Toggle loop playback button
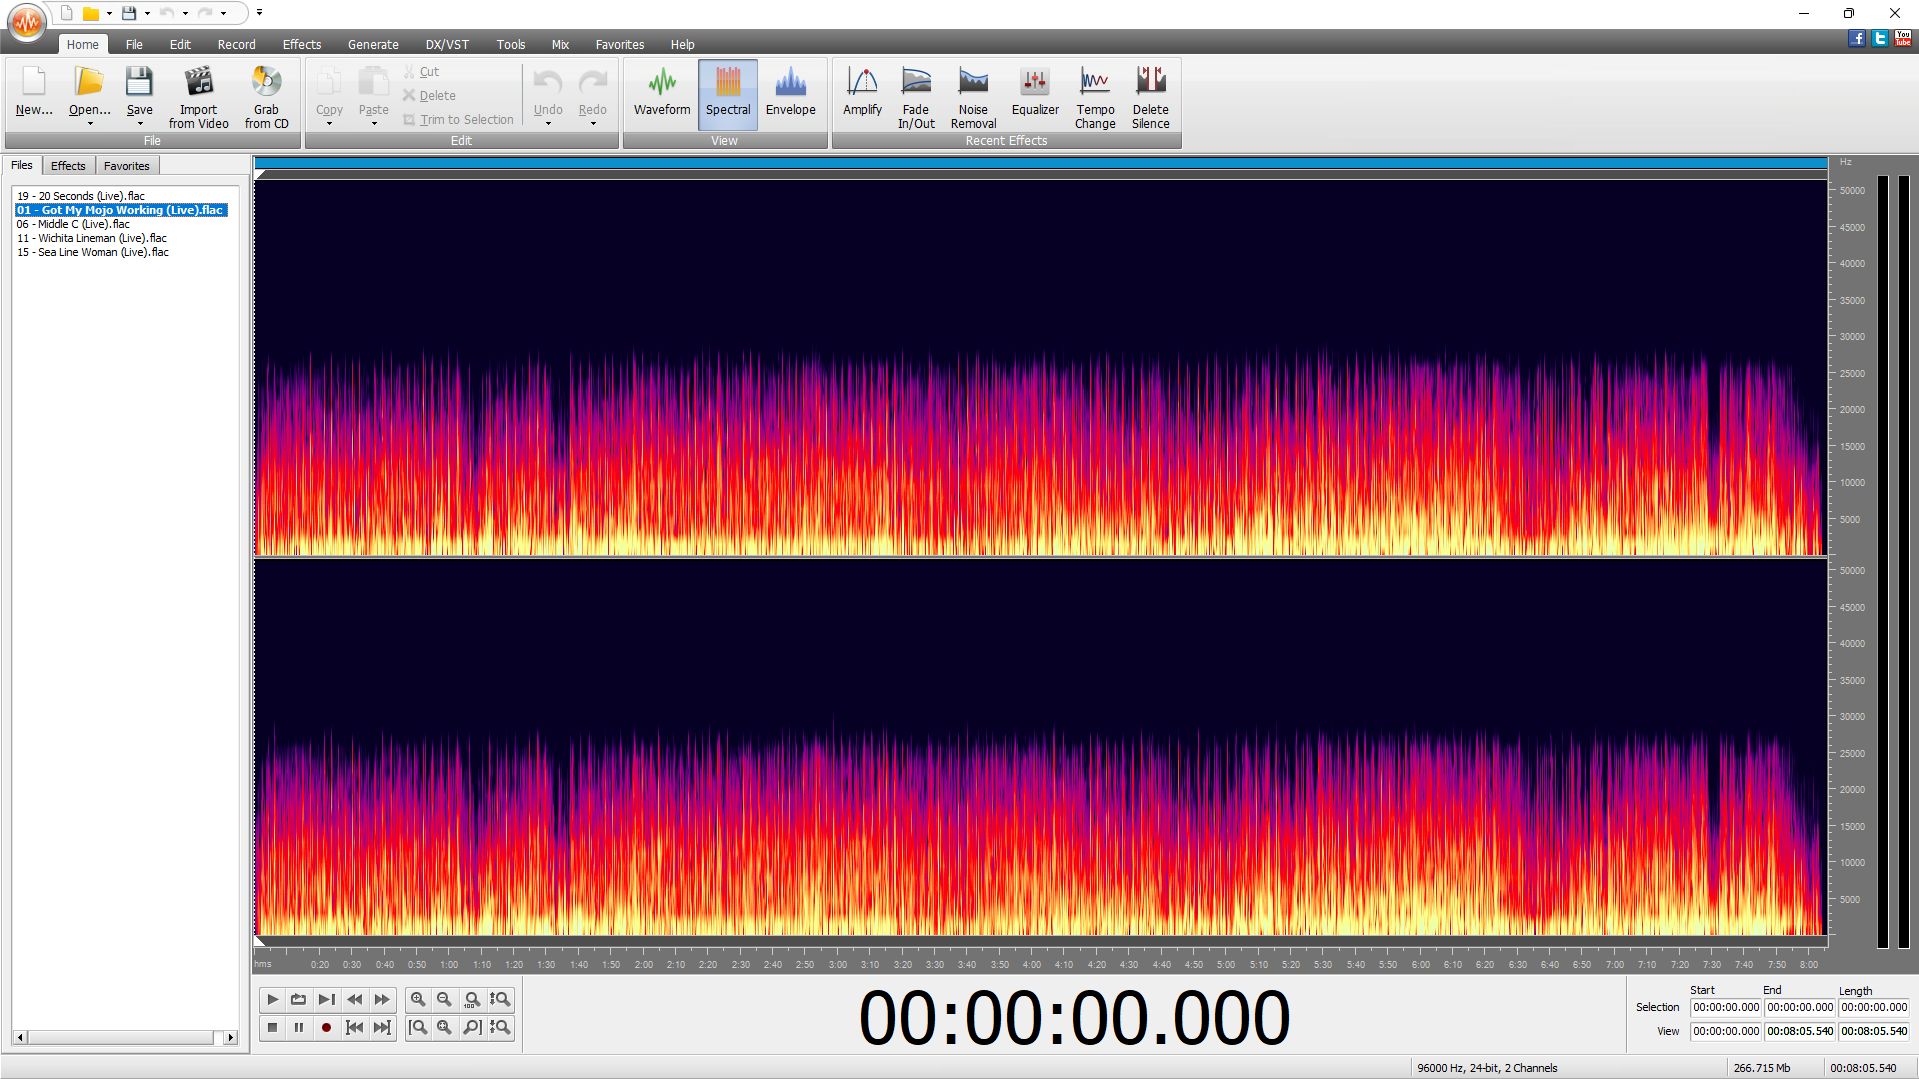 click(x=298, y=999)
